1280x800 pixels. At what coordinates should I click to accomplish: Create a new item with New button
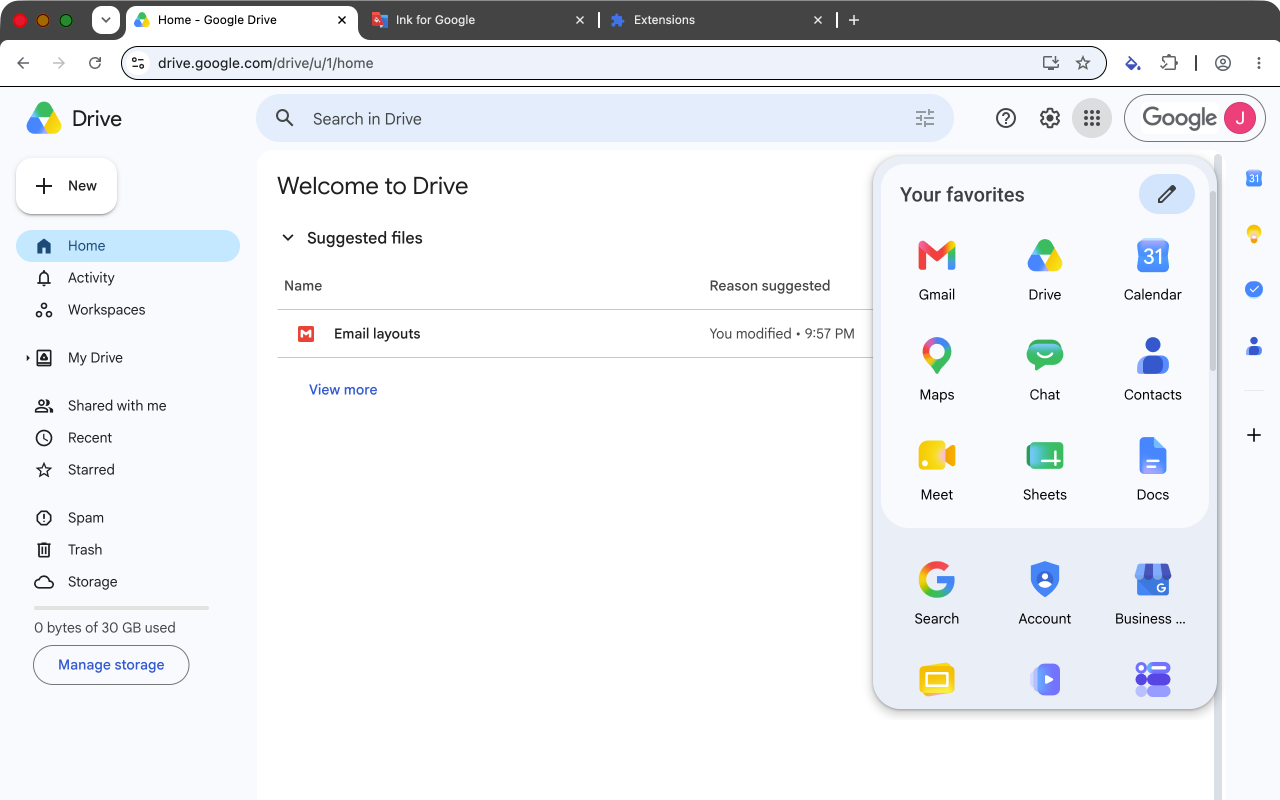67,186
